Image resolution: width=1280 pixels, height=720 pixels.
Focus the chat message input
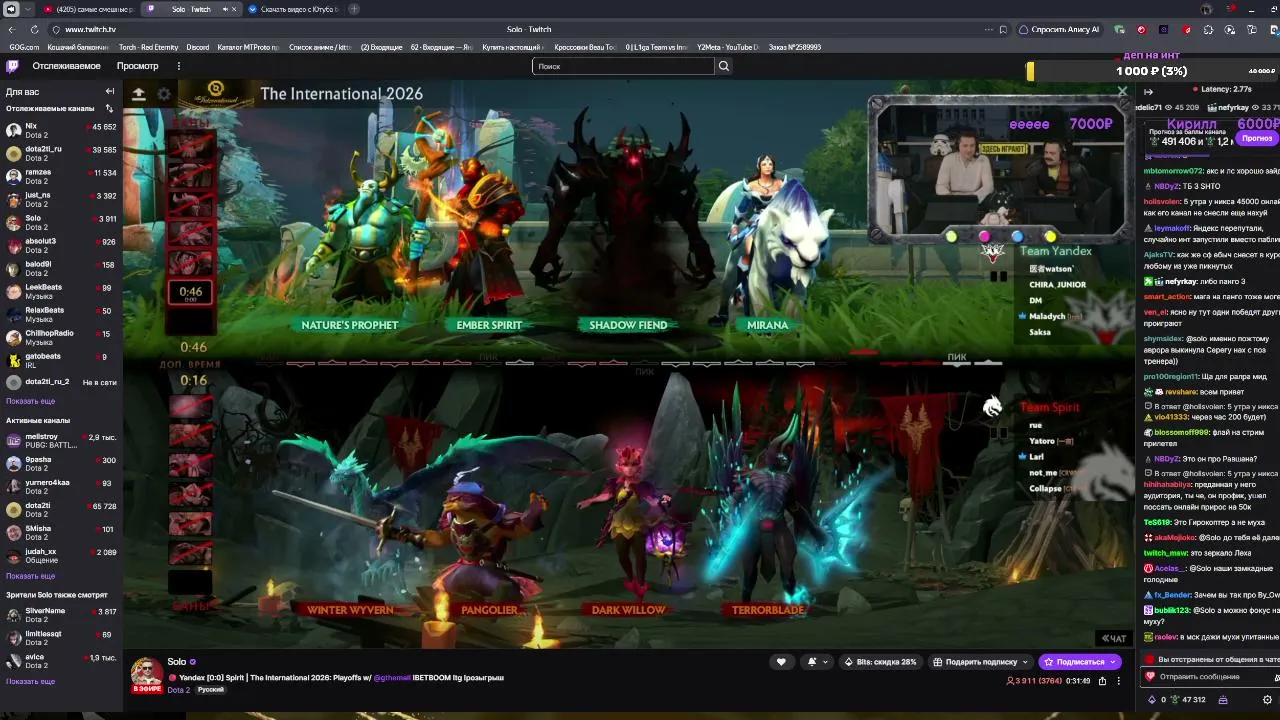(1208, 677)
